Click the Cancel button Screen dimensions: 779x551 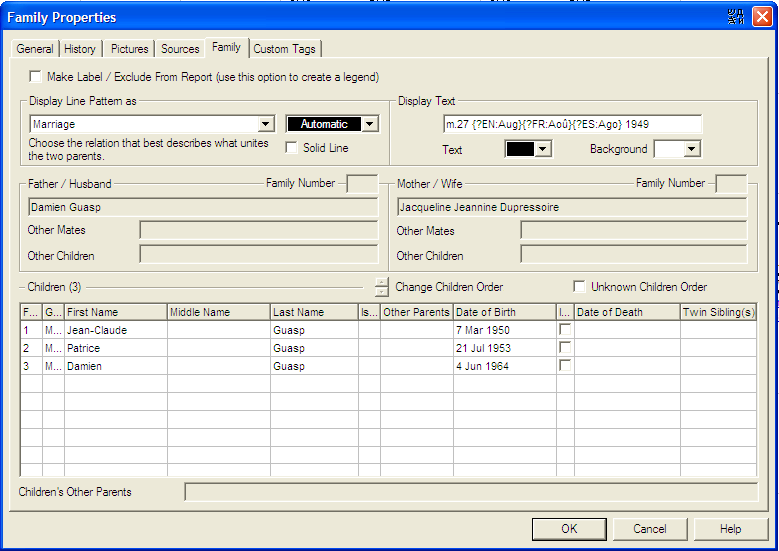click(649, 529)
